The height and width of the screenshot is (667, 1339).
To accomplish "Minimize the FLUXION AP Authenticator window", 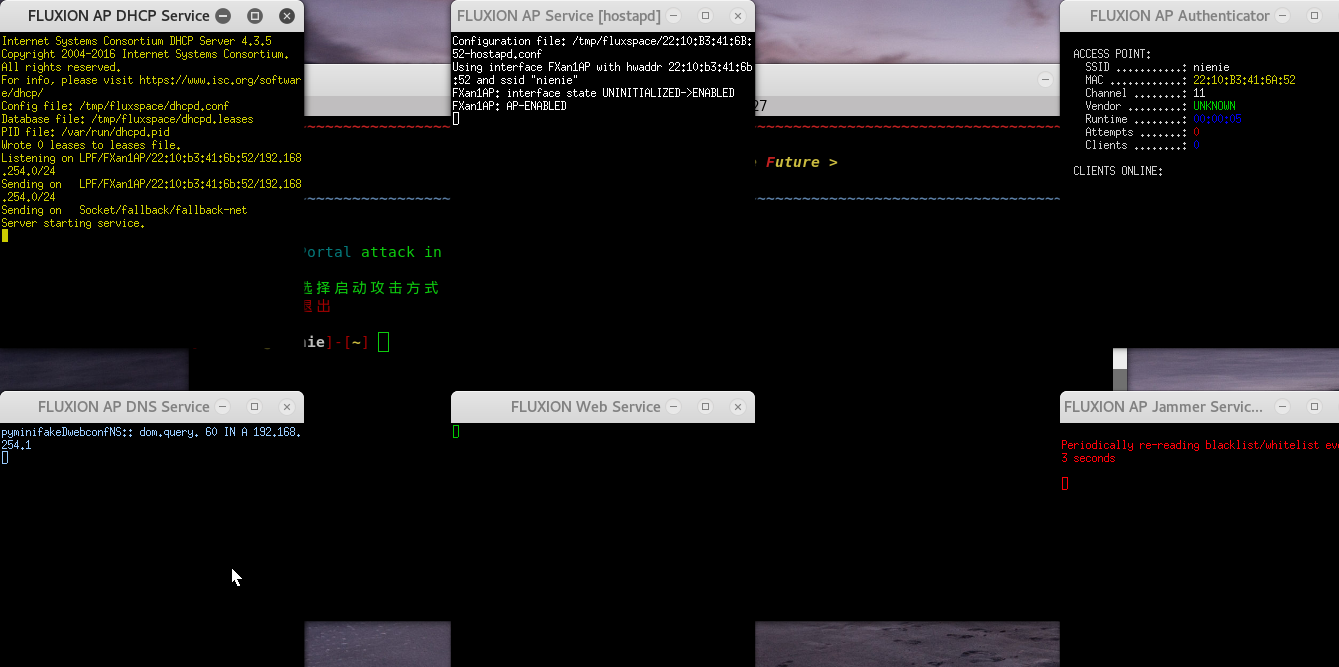I will point(1283,16).
